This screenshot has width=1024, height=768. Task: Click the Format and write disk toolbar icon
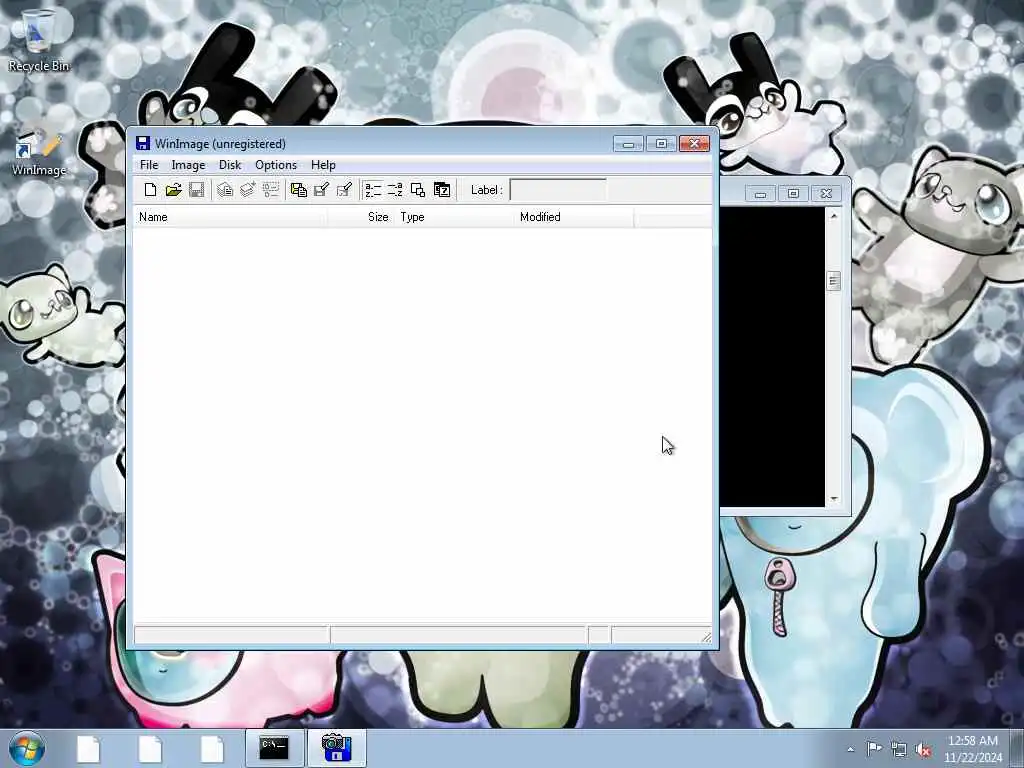344,190
